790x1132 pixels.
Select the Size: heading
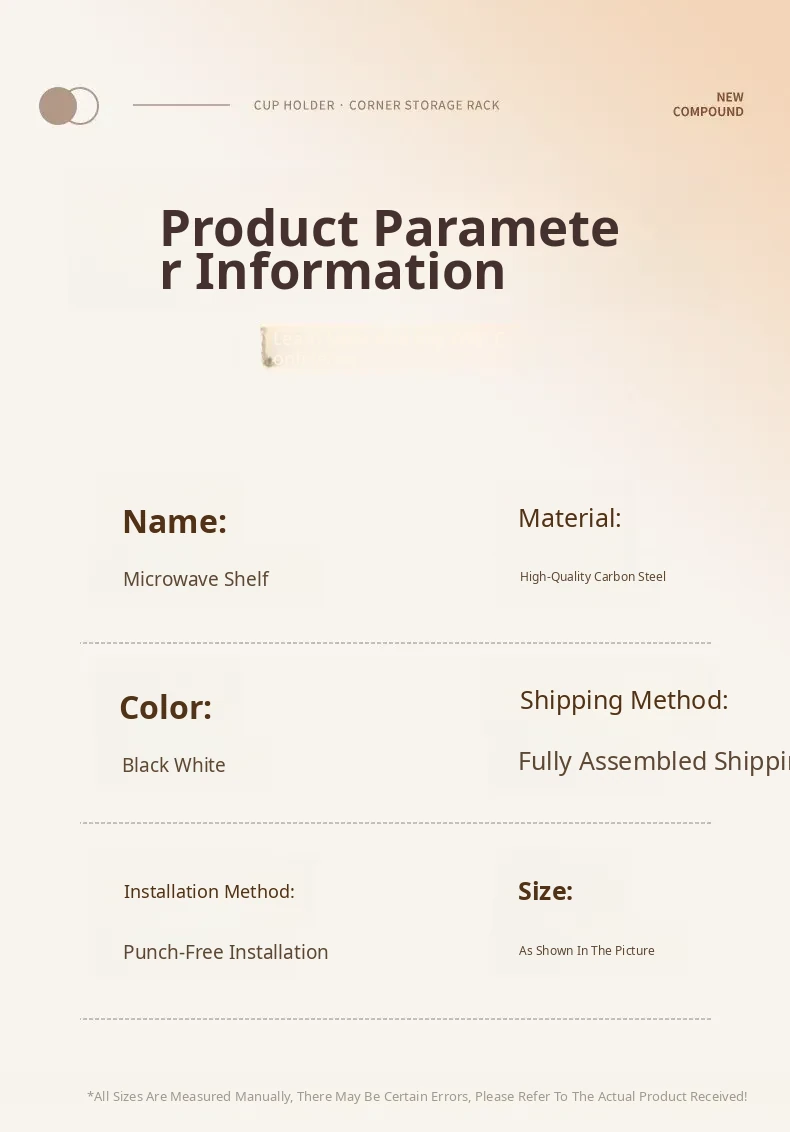[x=545, y=891]
